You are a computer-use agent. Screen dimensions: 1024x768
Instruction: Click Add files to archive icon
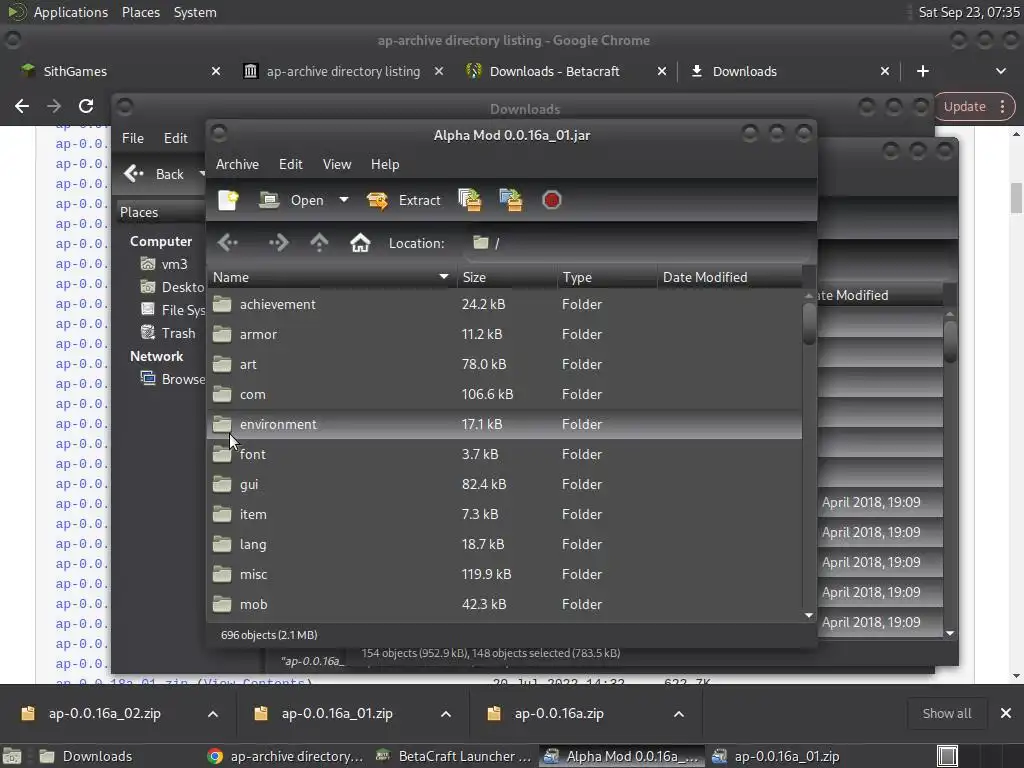click(470, 200)
